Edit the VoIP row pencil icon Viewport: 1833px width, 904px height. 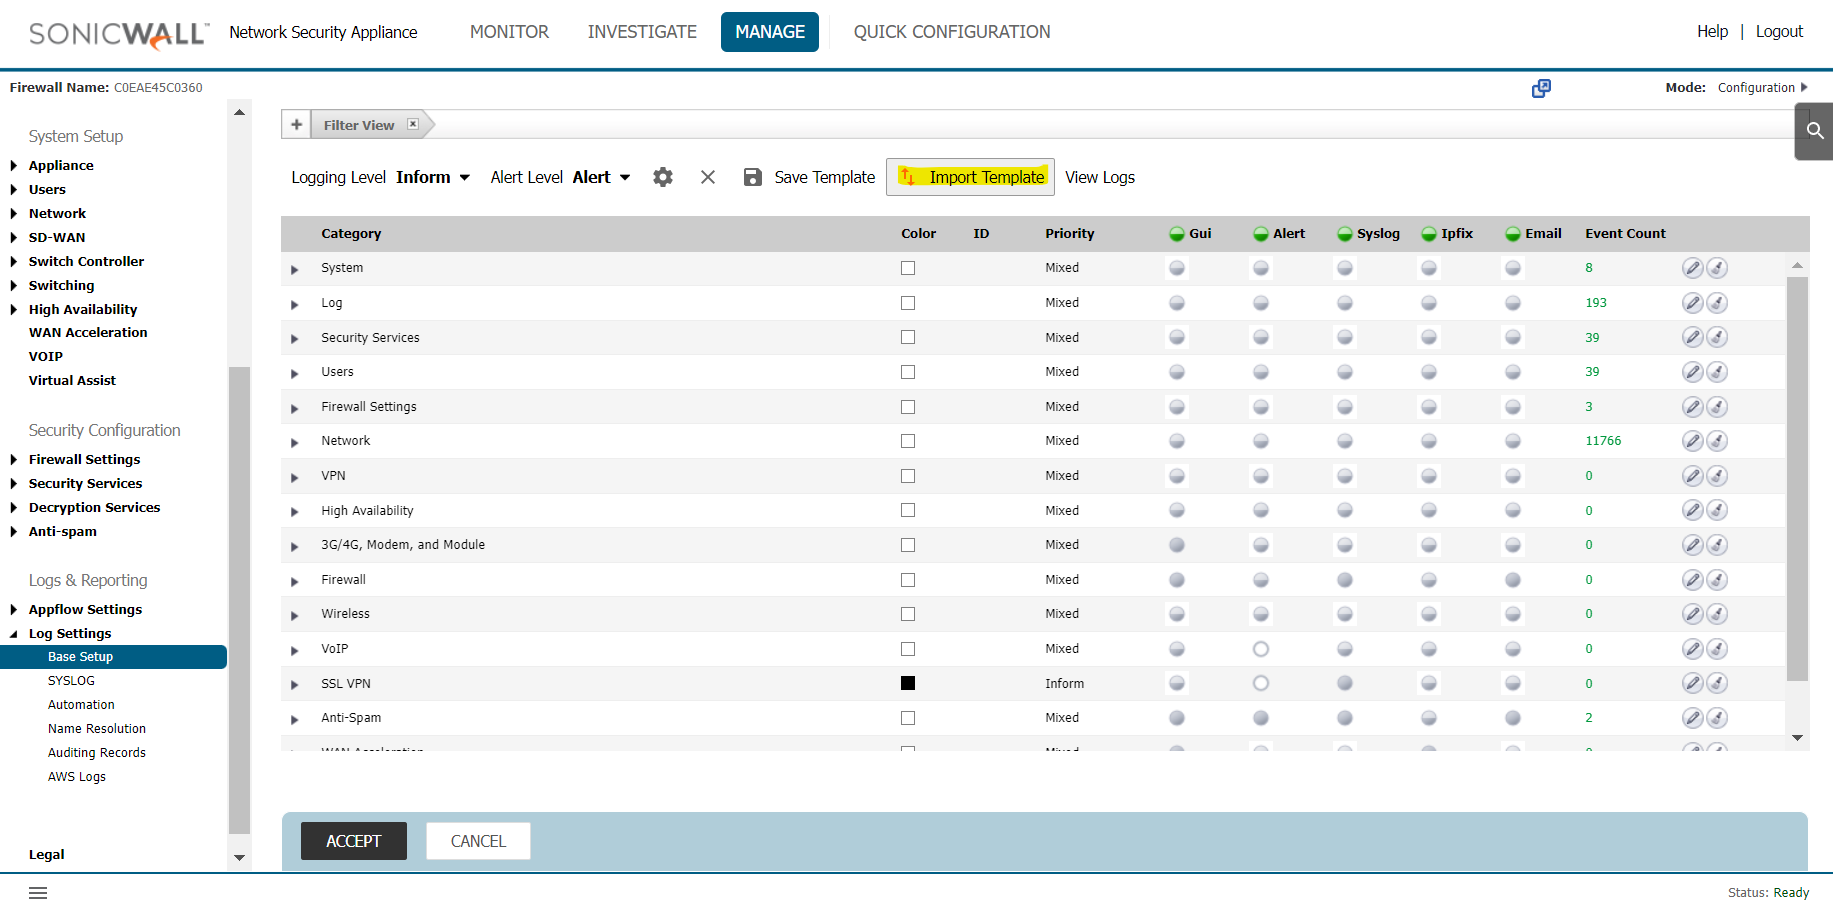click(x=1692, y=649)
